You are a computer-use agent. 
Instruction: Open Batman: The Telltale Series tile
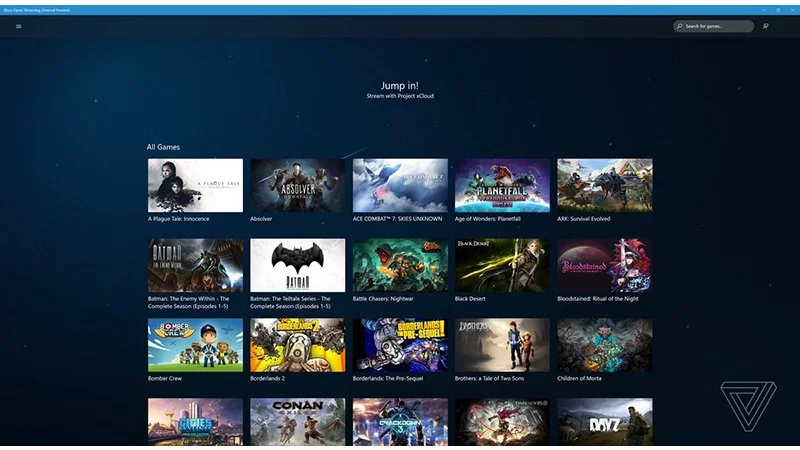point(297,265)
